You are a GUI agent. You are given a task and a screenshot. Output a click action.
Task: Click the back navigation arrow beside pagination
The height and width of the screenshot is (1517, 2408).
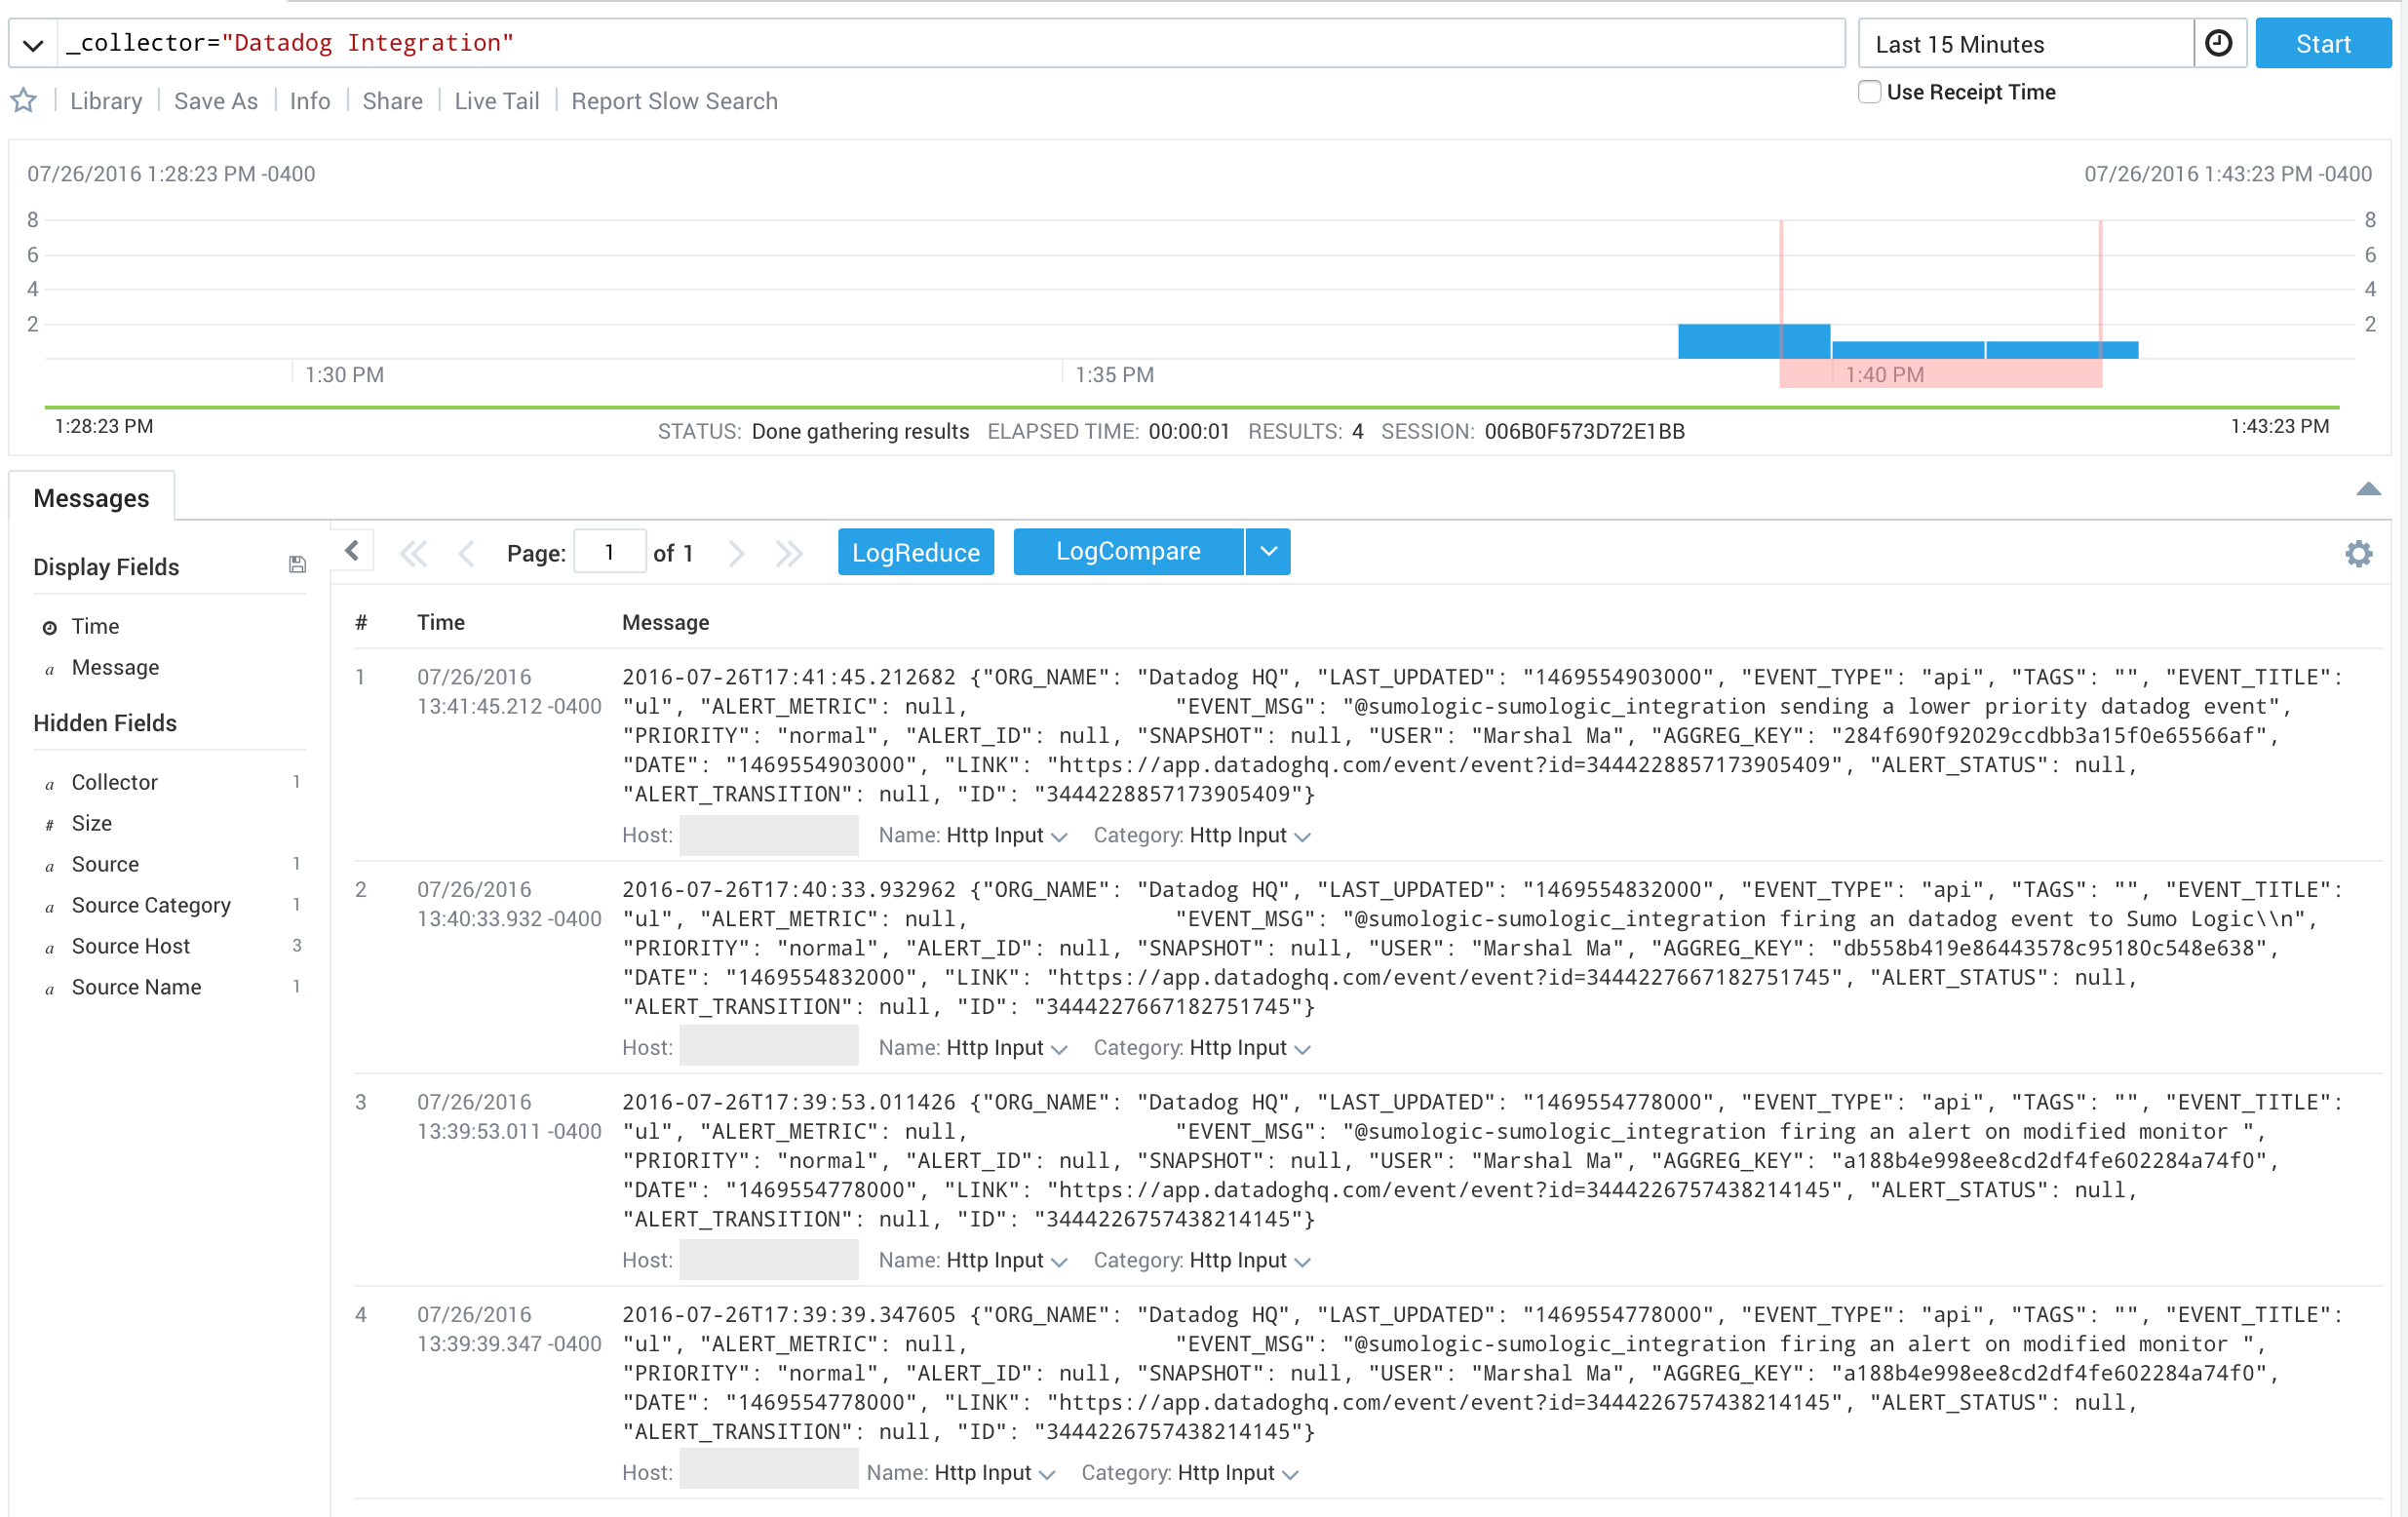coord(352,550)
